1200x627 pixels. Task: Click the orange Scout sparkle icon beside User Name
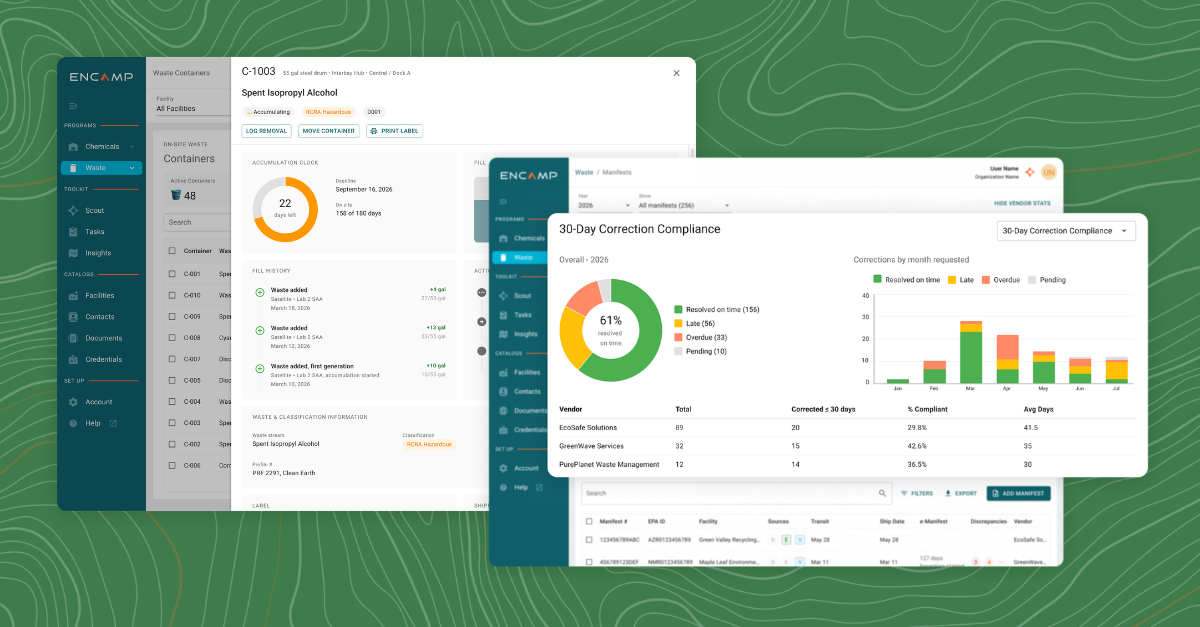click(x=1030, y=172)
